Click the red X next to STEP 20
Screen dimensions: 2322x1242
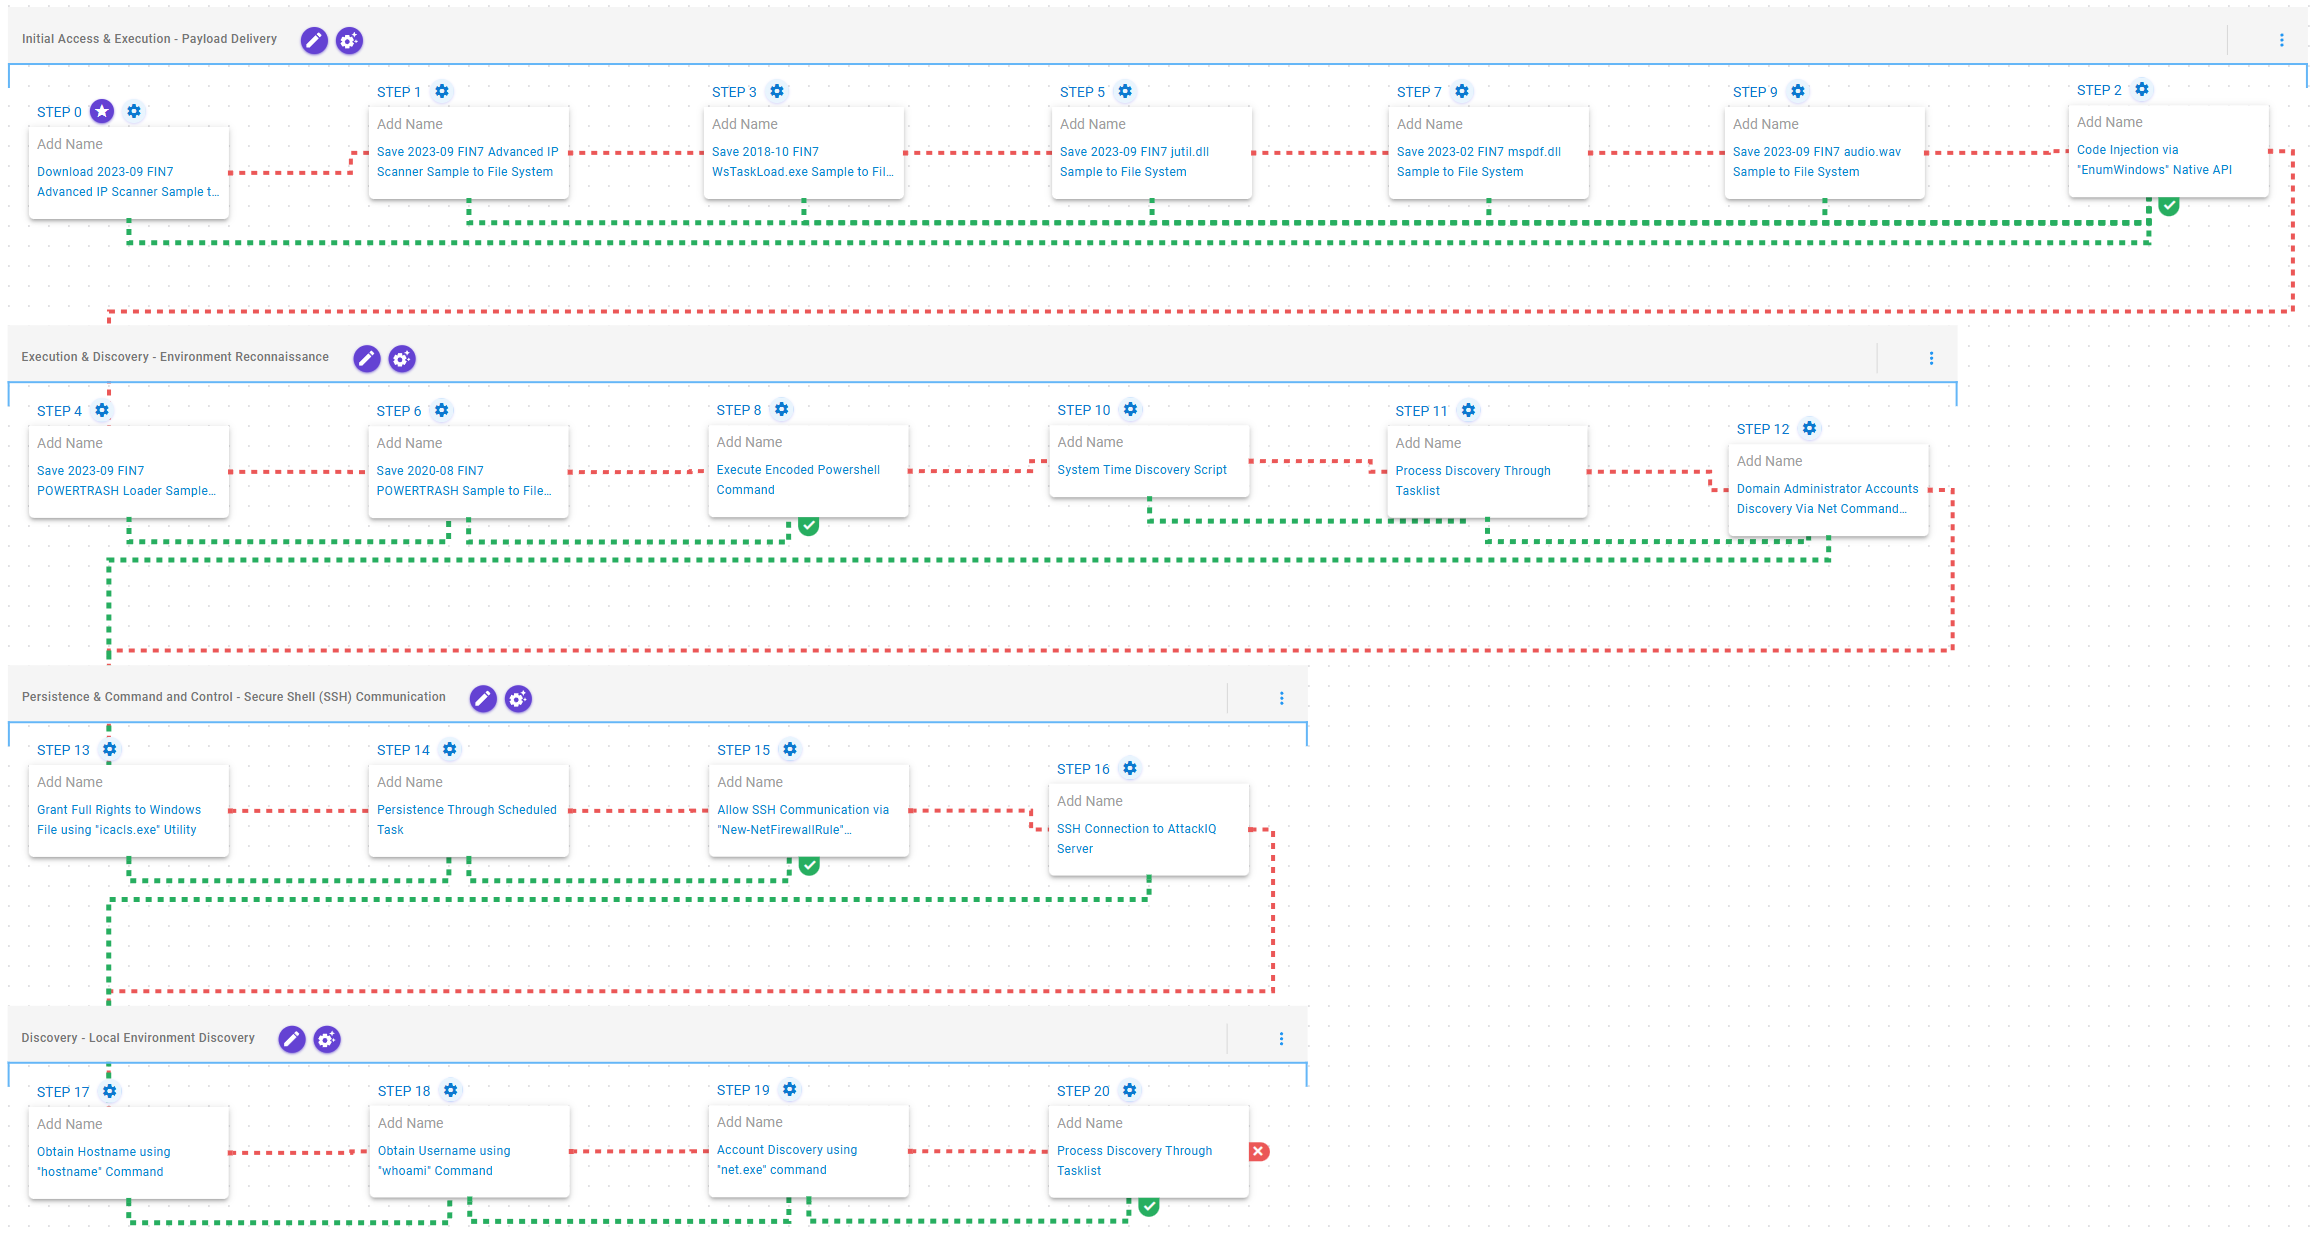pyautogui.click(x=1259, y=1151)
